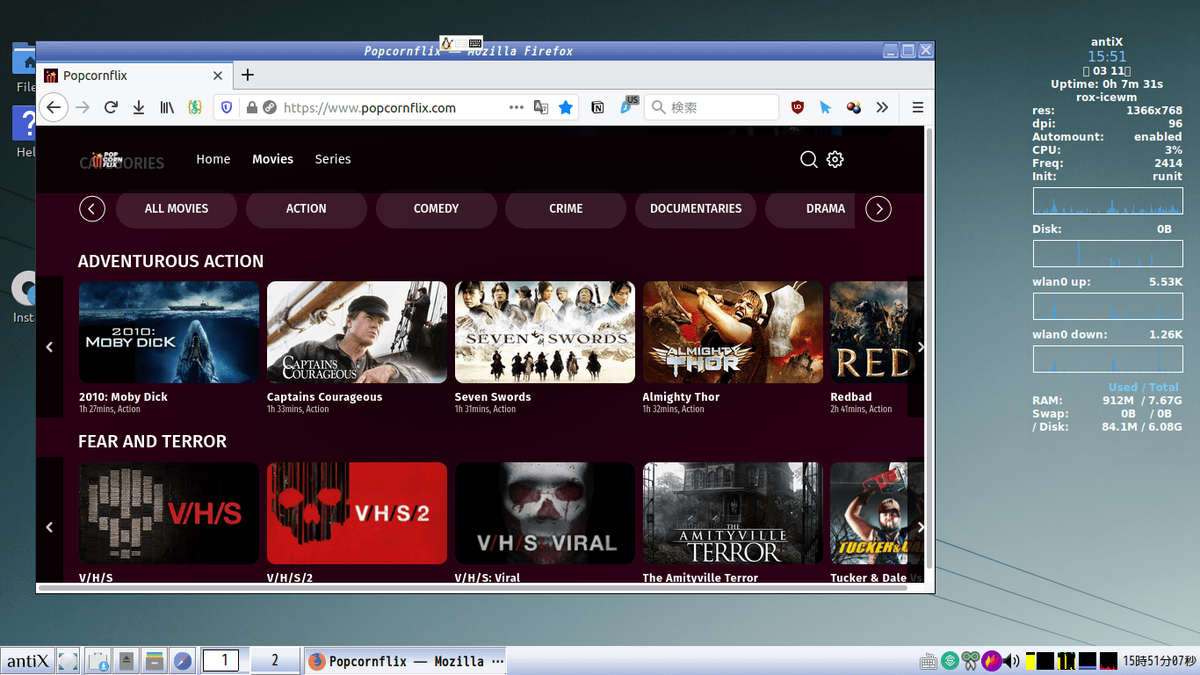Click the Seven Swords title text
Screen dimensions: 1200x675
[x=493, y=397]
